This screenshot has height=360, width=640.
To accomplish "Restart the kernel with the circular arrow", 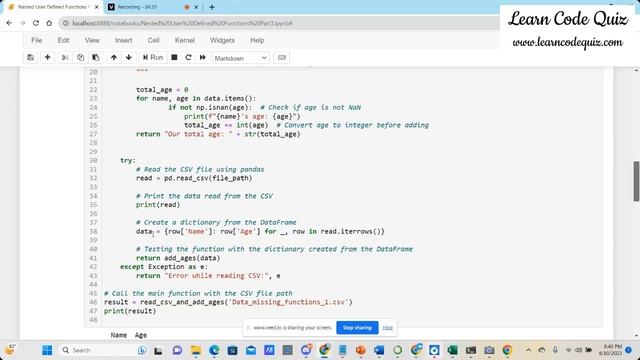I will (x=188, y=58).
